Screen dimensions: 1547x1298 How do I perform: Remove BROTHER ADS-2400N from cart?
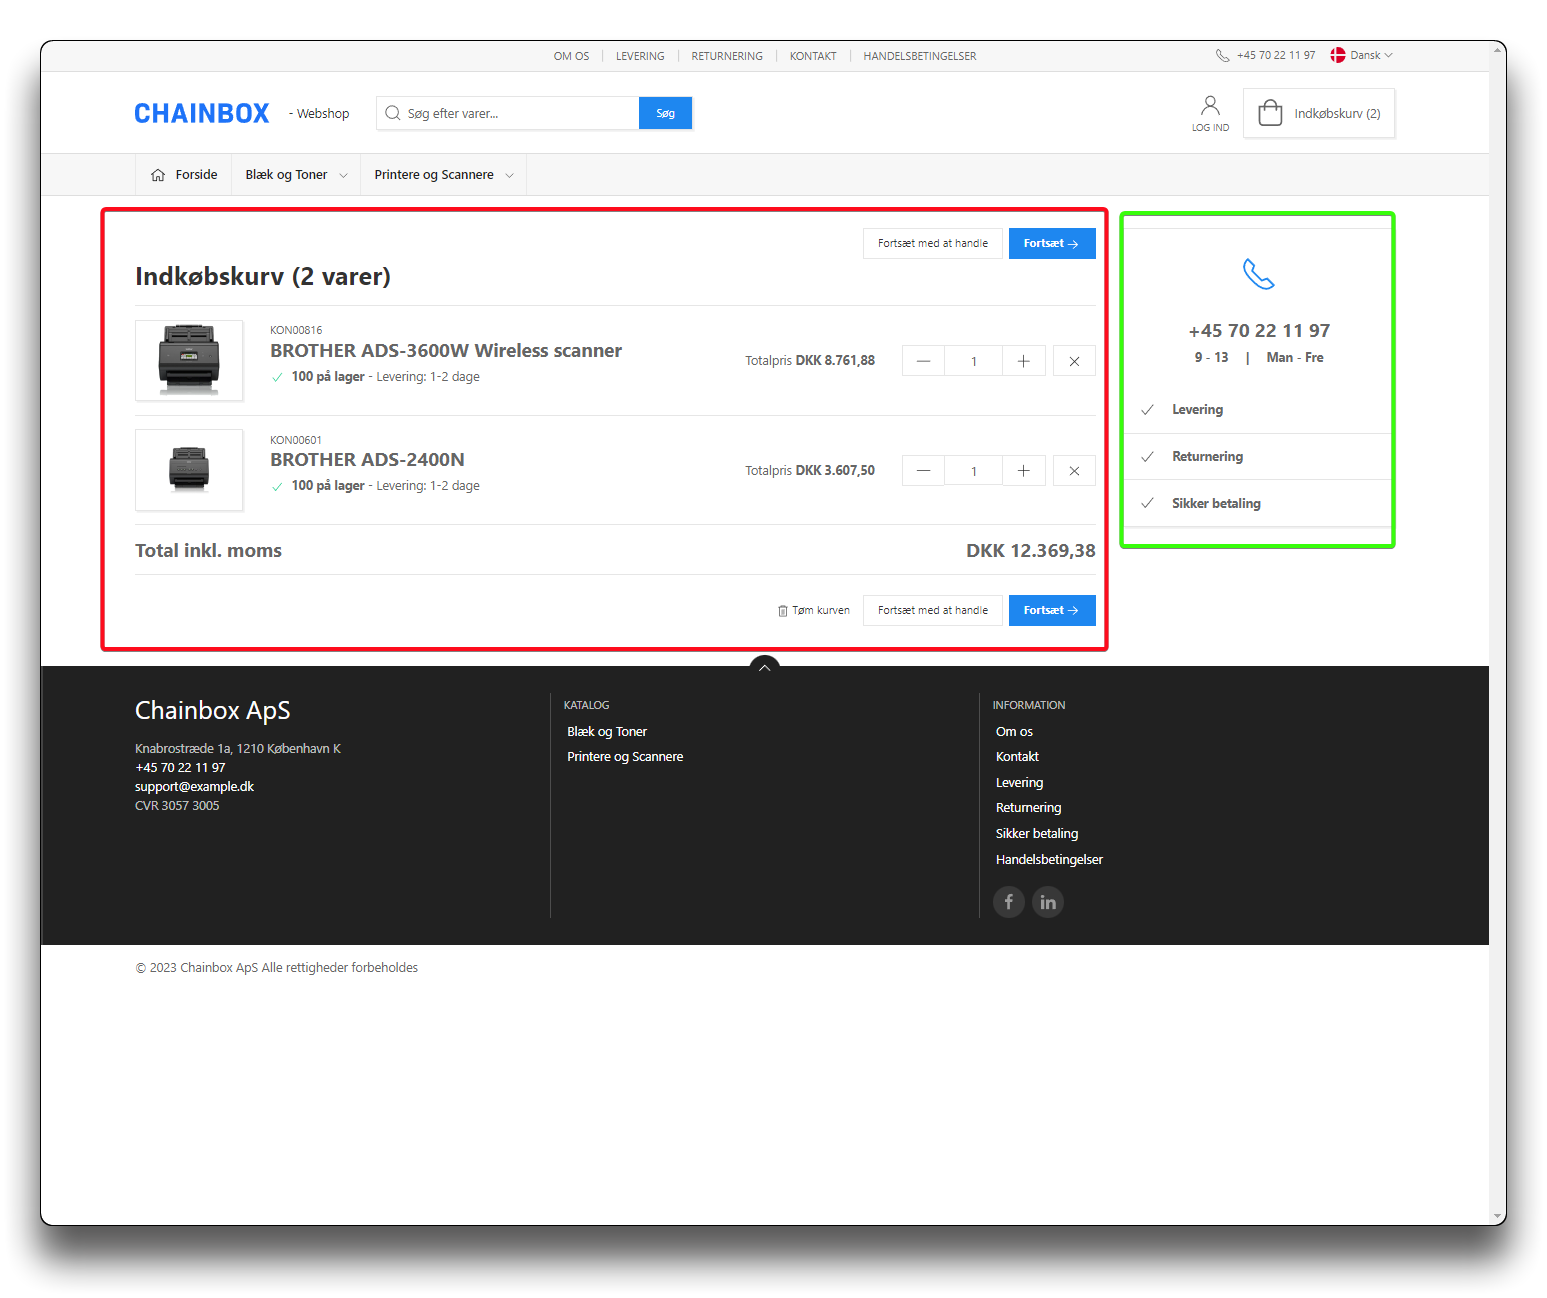(1074, 471)
